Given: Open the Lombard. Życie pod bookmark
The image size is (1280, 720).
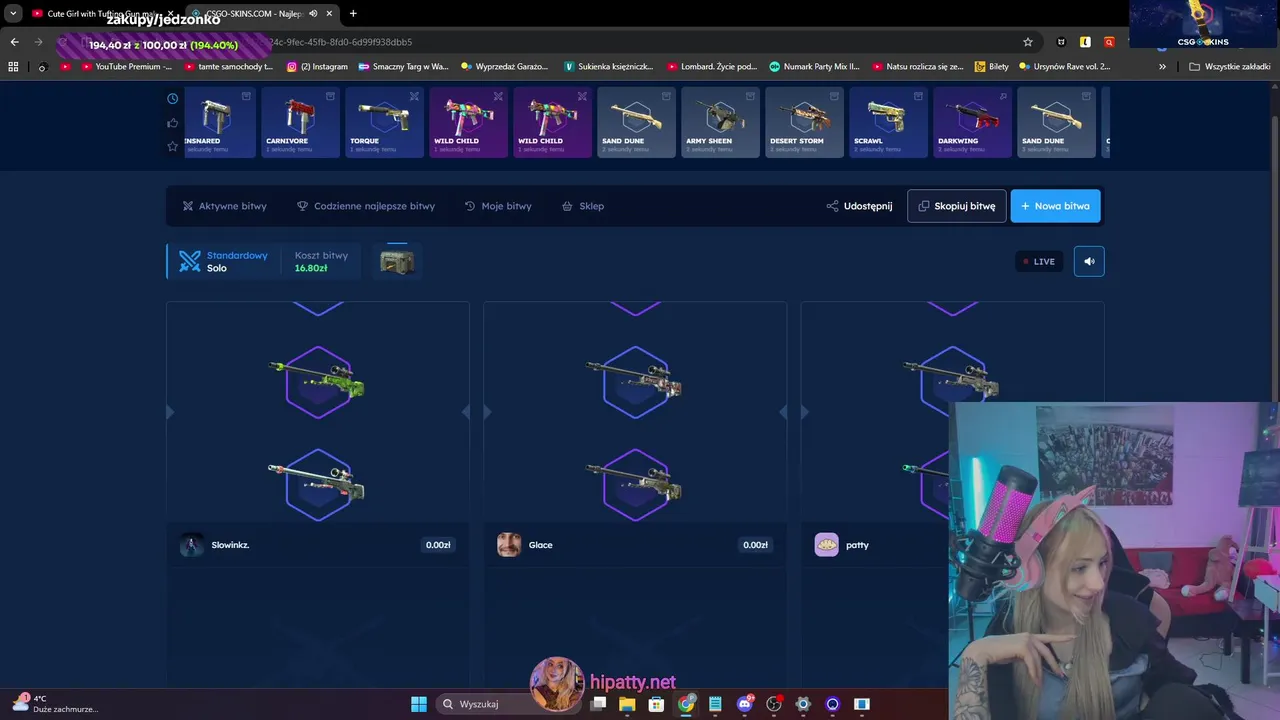Looking at the screenshot, I should coord(712,67).
